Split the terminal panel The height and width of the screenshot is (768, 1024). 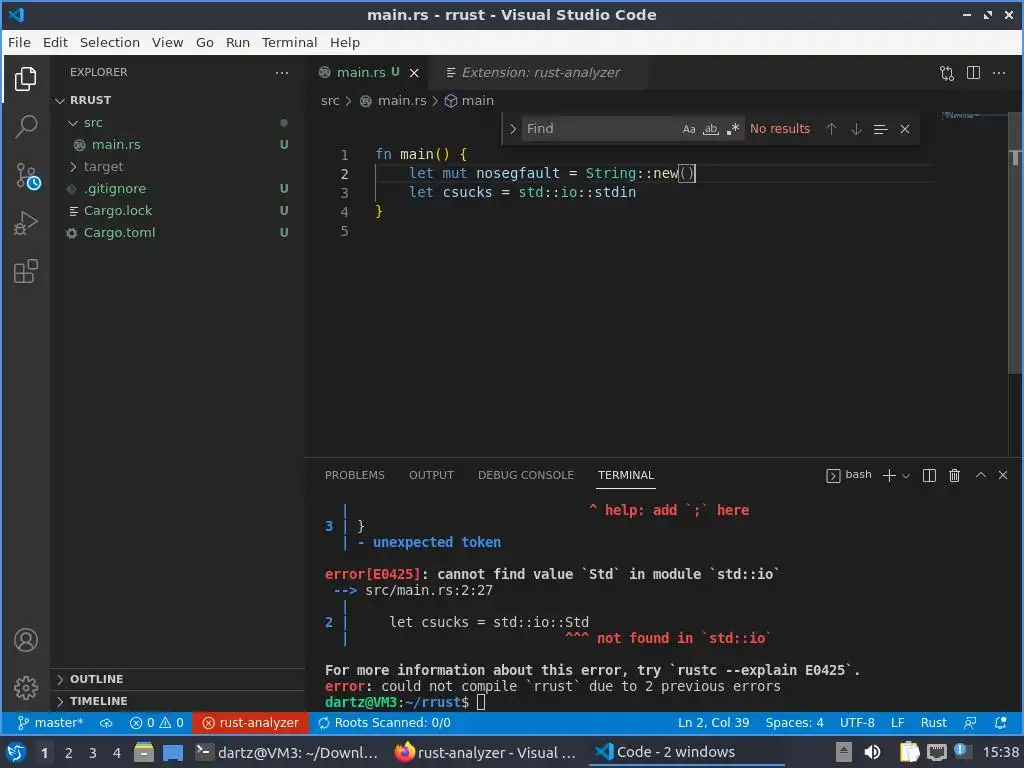pos(929,475)
